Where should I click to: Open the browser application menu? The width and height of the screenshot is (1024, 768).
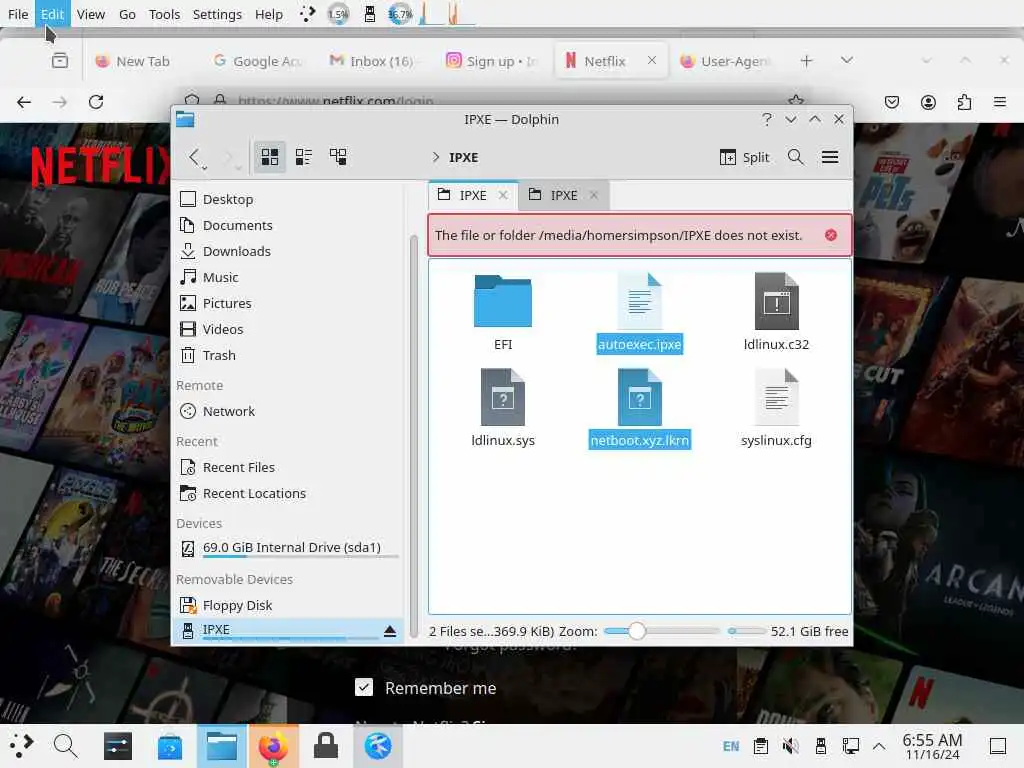tap(1000, 102)
